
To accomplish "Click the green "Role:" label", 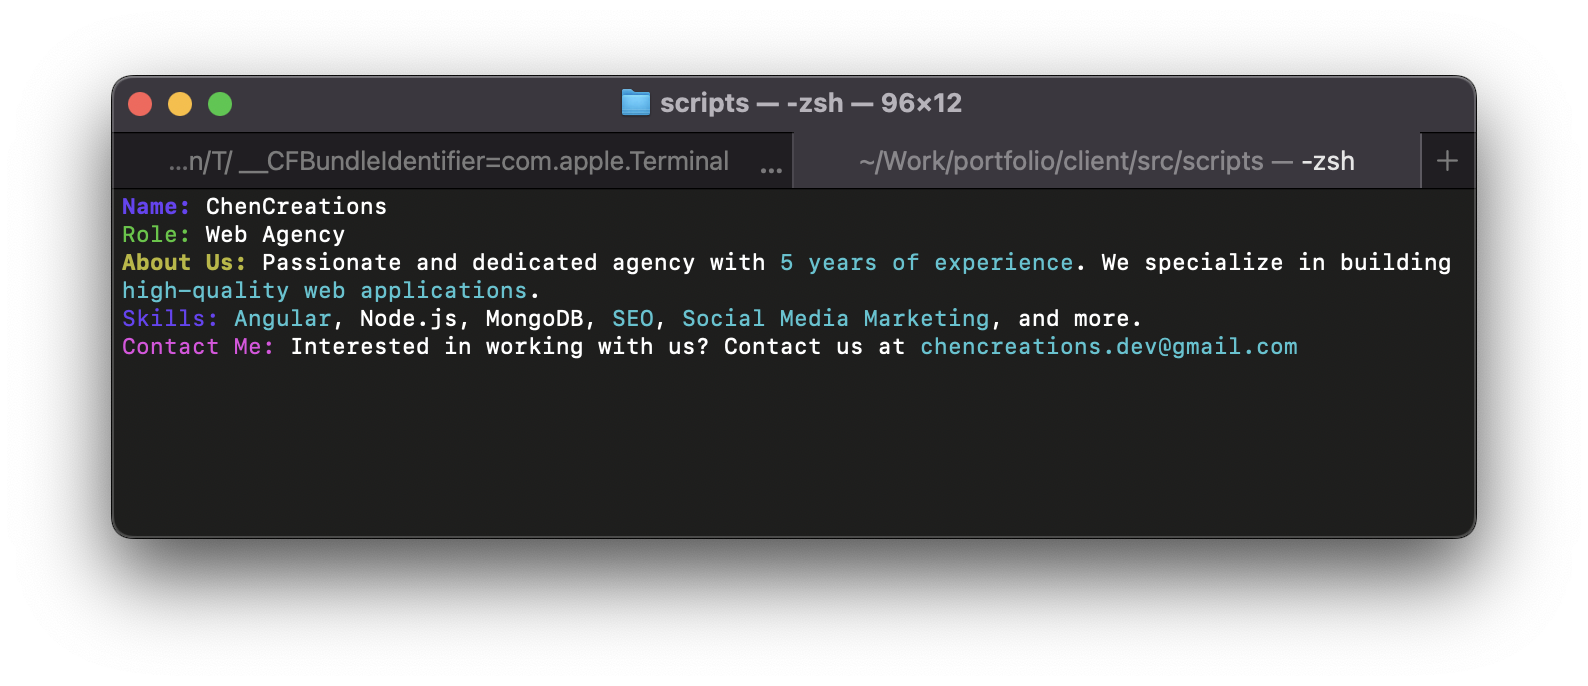I will click(156, 235).
